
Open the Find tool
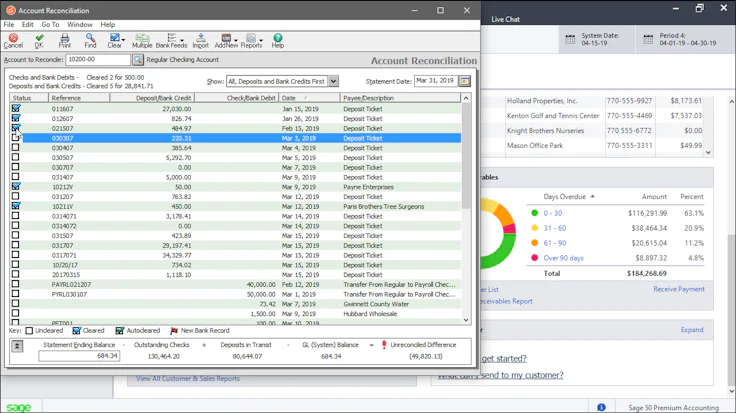click(x=90, y=41)
